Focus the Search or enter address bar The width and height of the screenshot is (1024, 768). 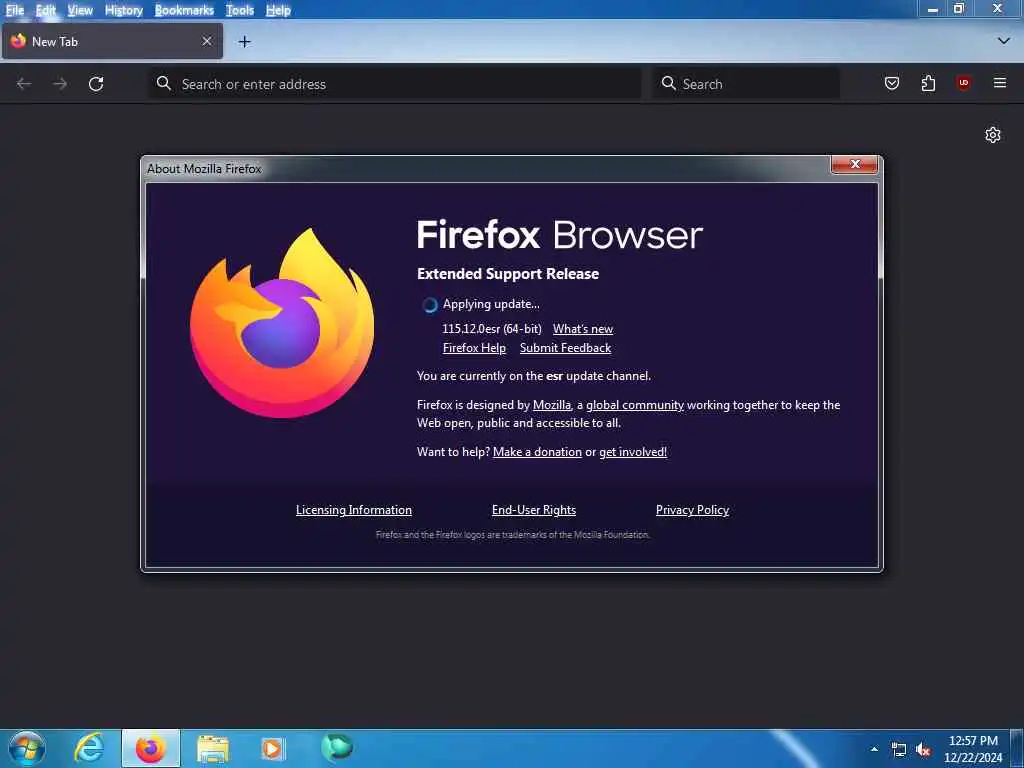point(395,84)
